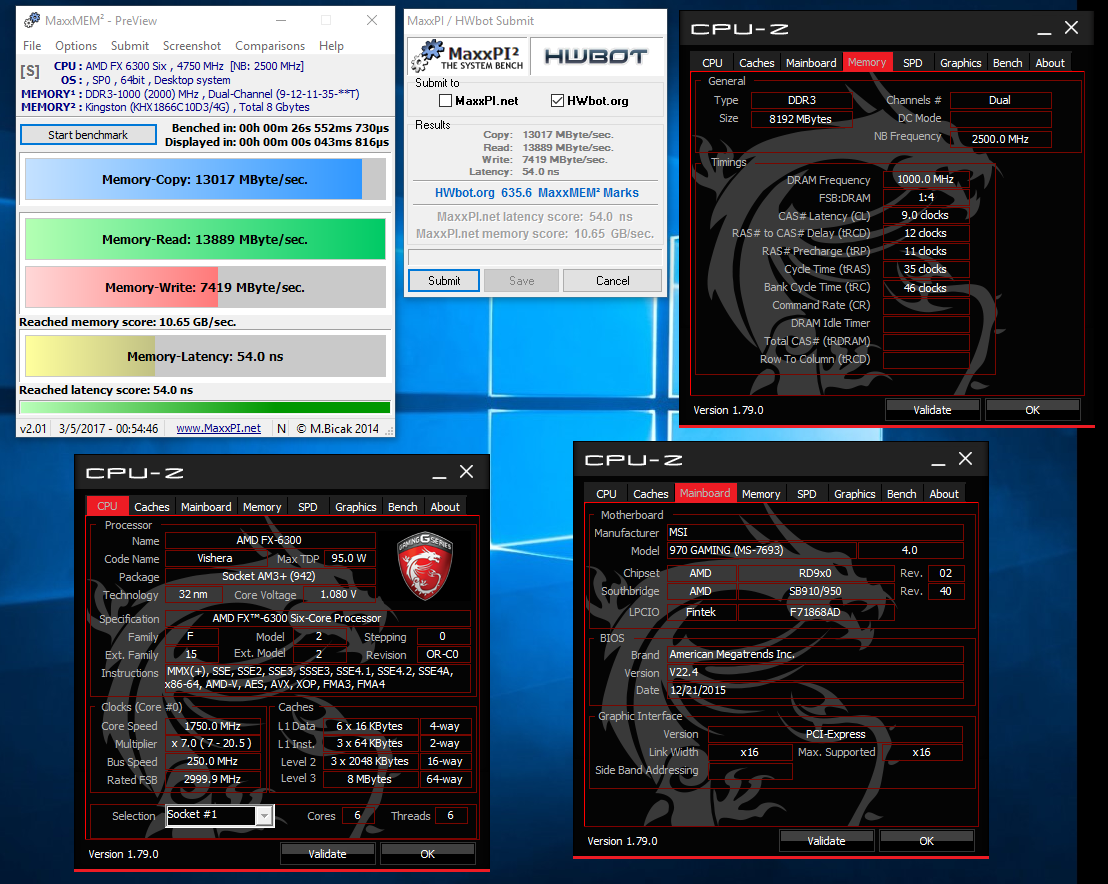Open the Socket #1 selection dropdown
The height and width of the screenshot is (884, 1108).
pos(264,815)
